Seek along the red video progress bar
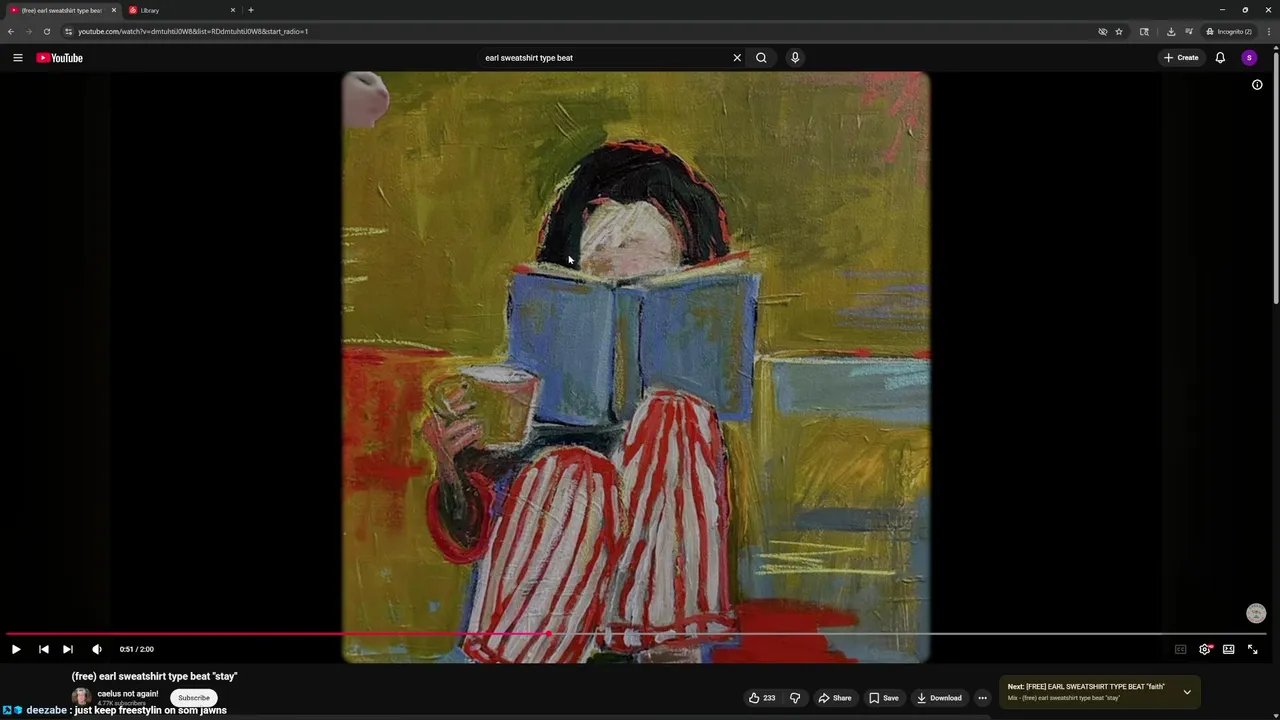Viewport: 1280px width, 720px height. (636, 634)
